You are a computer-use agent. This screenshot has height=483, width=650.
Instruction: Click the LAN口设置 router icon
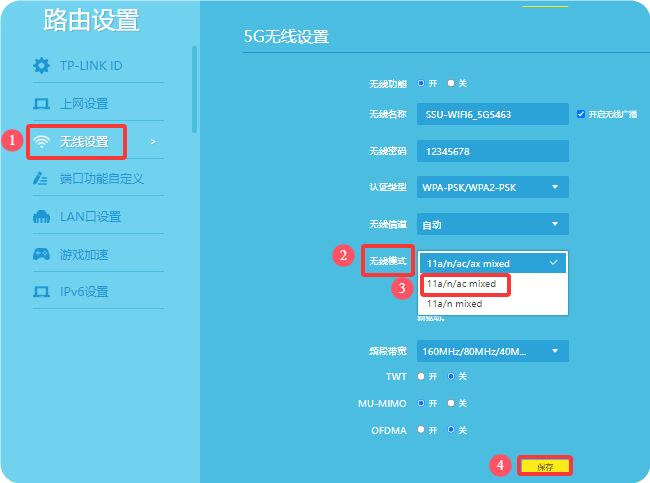[x=41, y=217]
